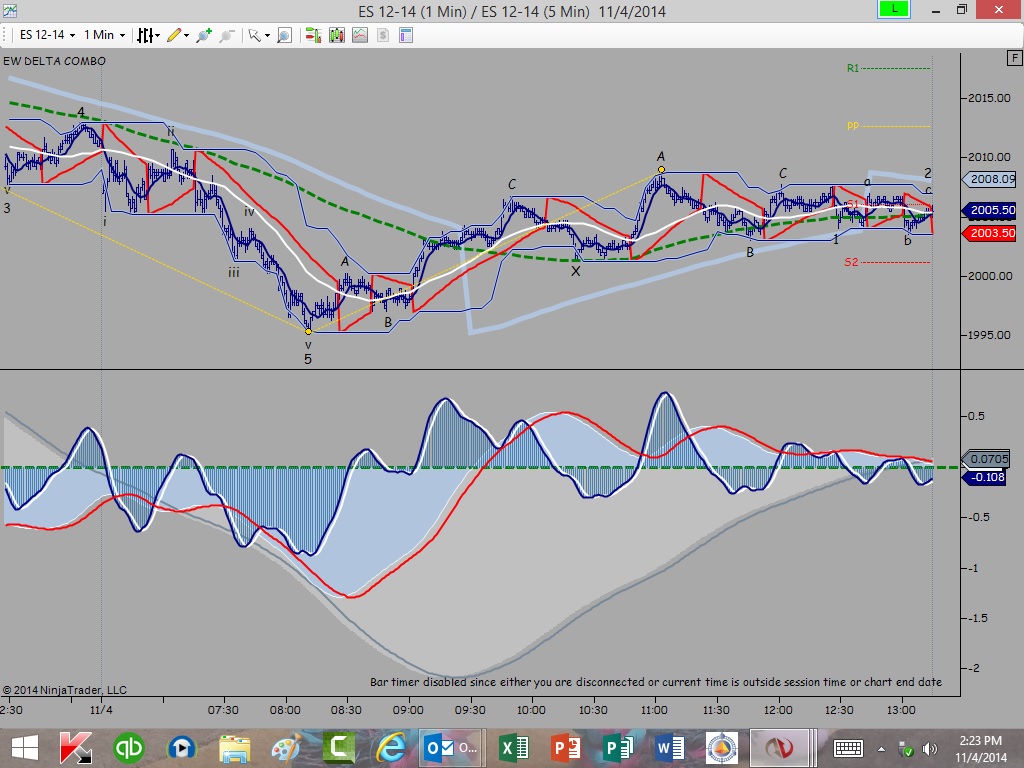Open File Explorer from the taskbar
1024x768 pixels.
(234, 748)
